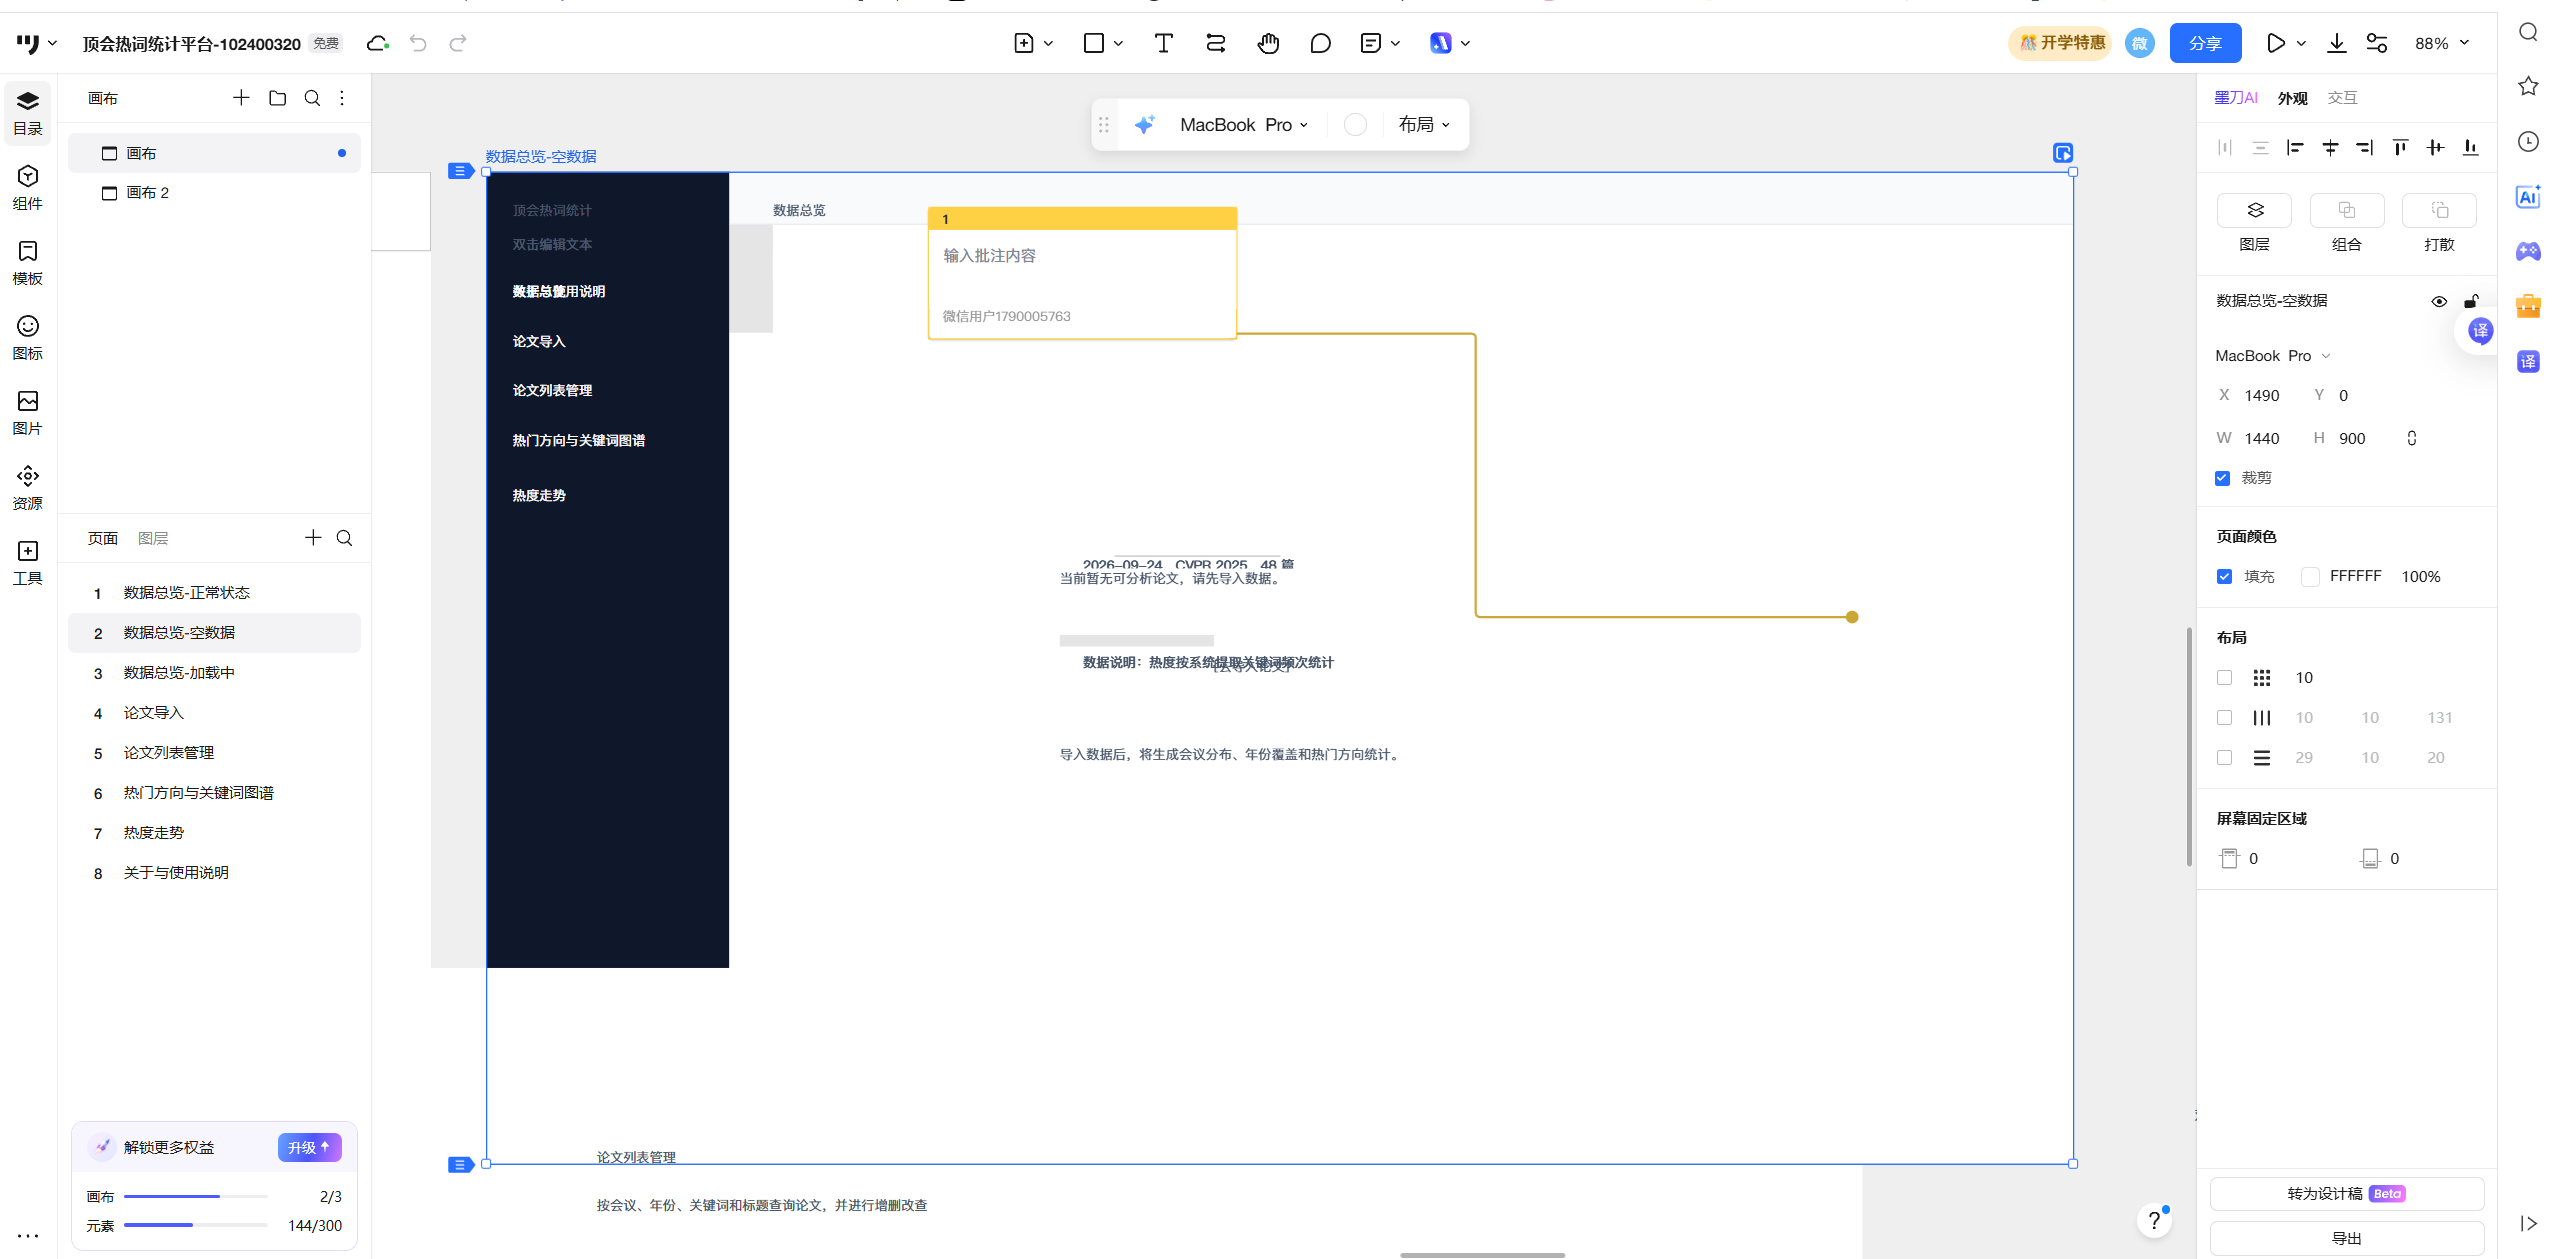Toggle the 填充 fill checkbox

[2224, 577]
